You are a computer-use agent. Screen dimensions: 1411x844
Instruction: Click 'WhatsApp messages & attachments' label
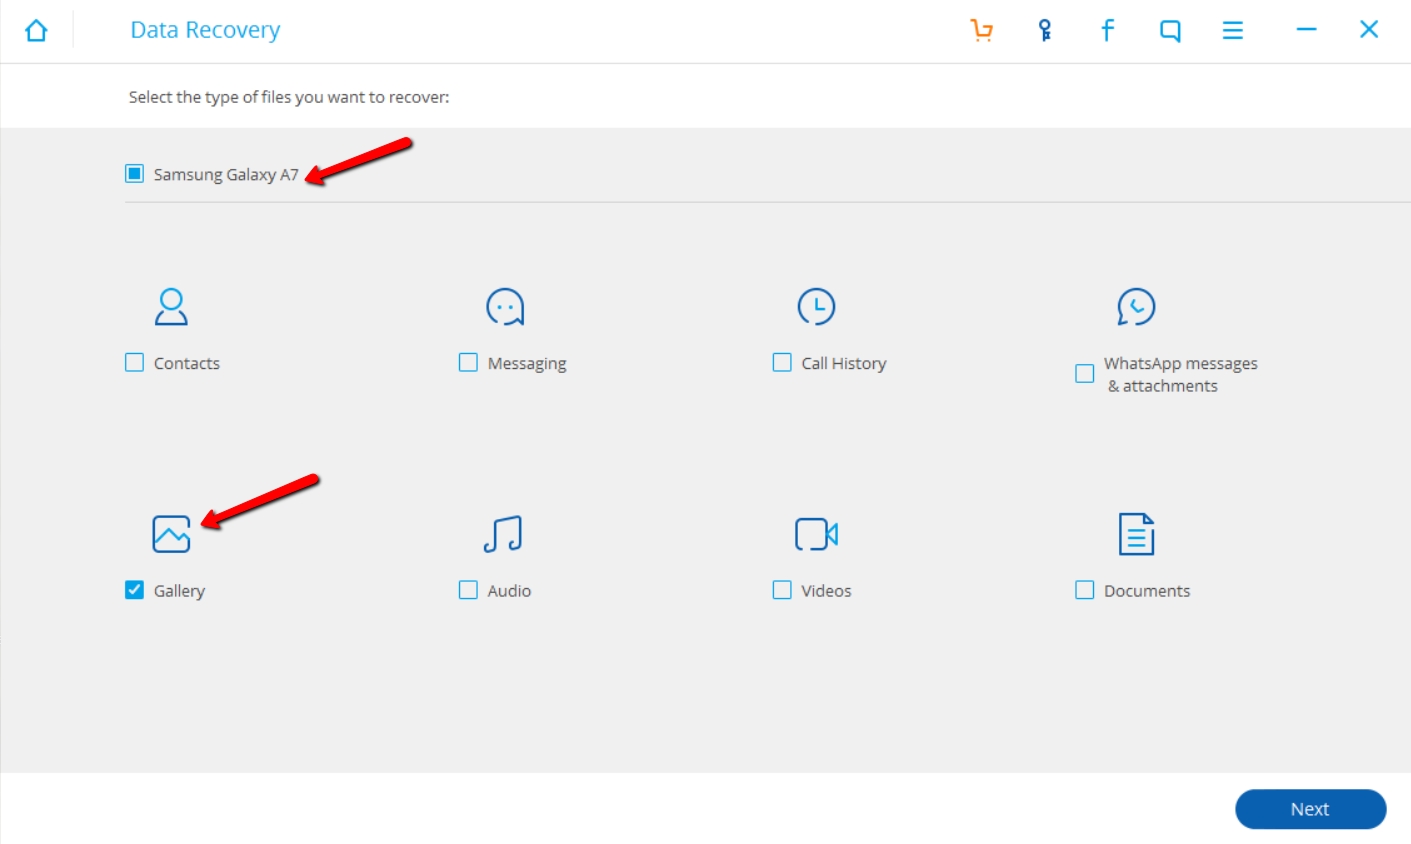(x=1180, y=375)
